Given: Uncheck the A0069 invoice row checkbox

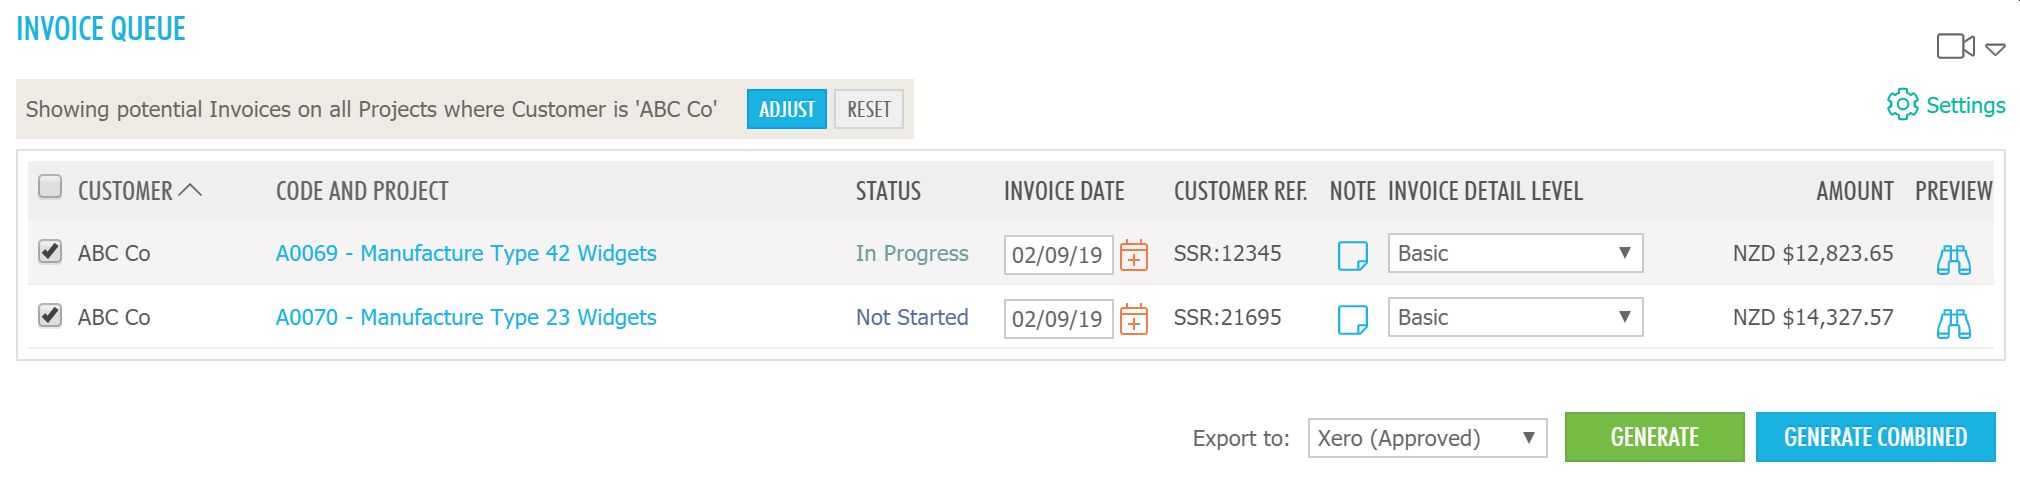Looking at the screenshot, I should 50,251.
